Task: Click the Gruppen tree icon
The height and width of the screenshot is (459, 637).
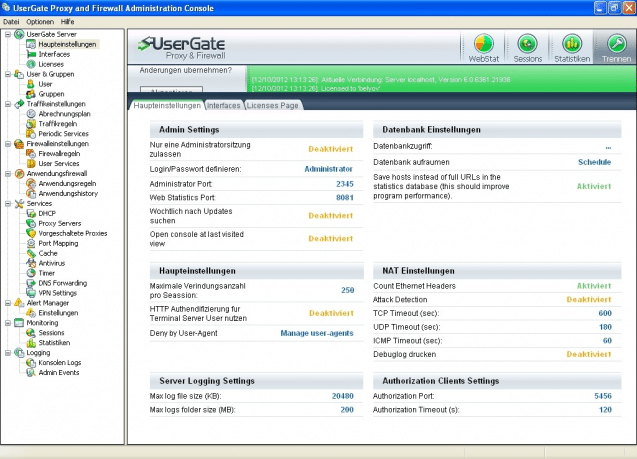Action: point(31,94)
